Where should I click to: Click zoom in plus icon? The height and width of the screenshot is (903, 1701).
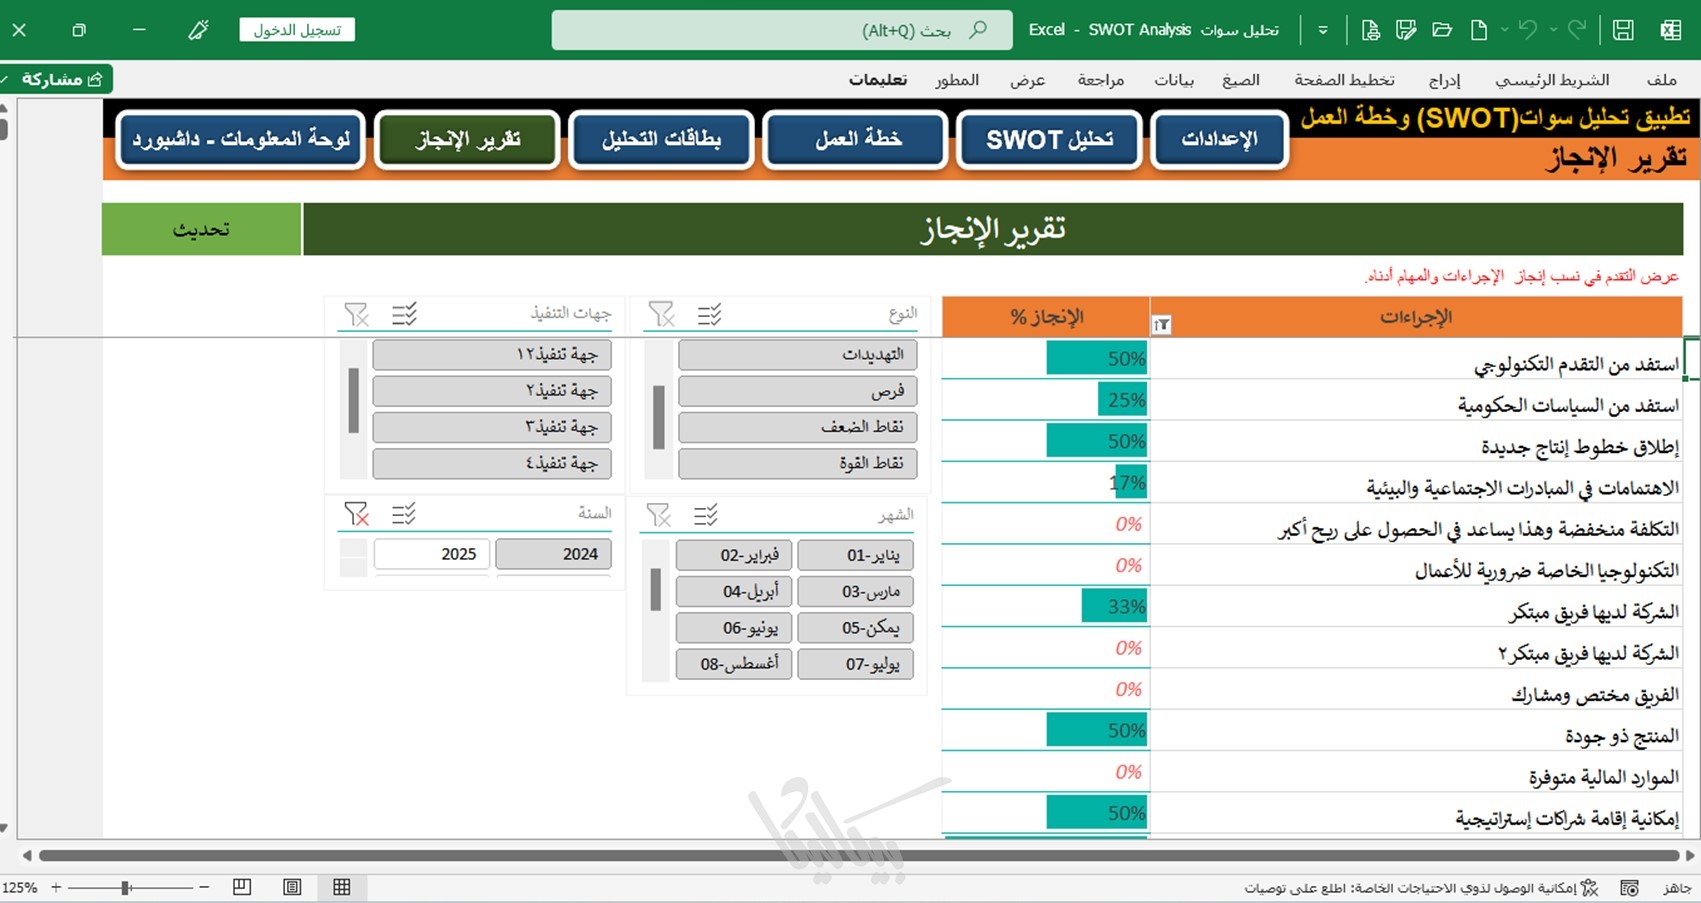[56, 887]
